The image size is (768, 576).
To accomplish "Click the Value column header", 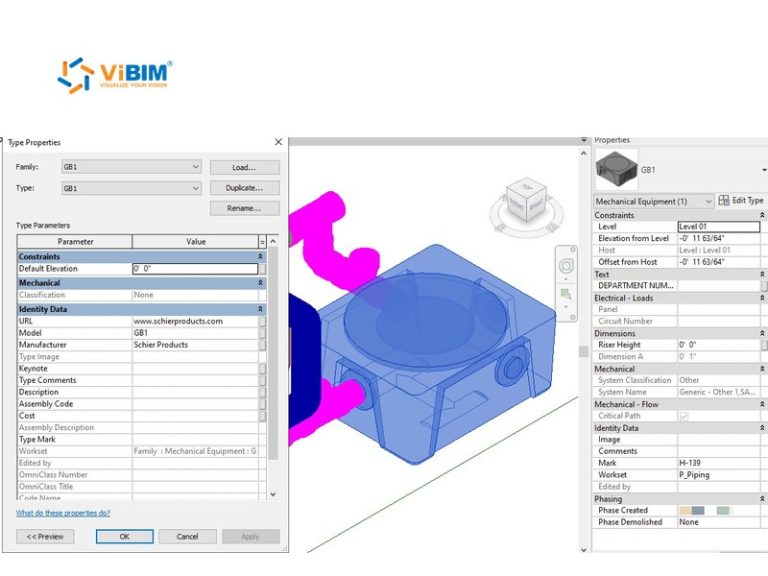I will pyautogui.click(x=195, y=241).
